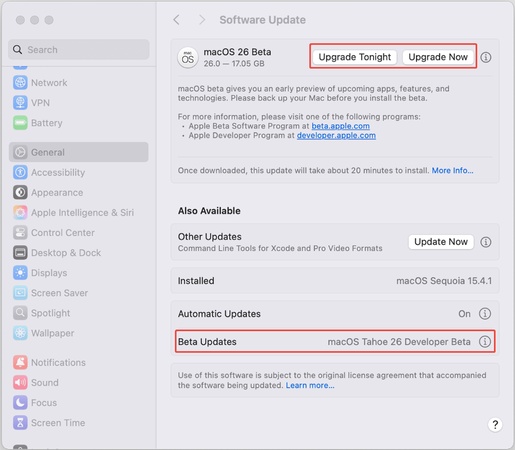Click Automatic Updates On value

pyautogui.click(x=464, y=314)
